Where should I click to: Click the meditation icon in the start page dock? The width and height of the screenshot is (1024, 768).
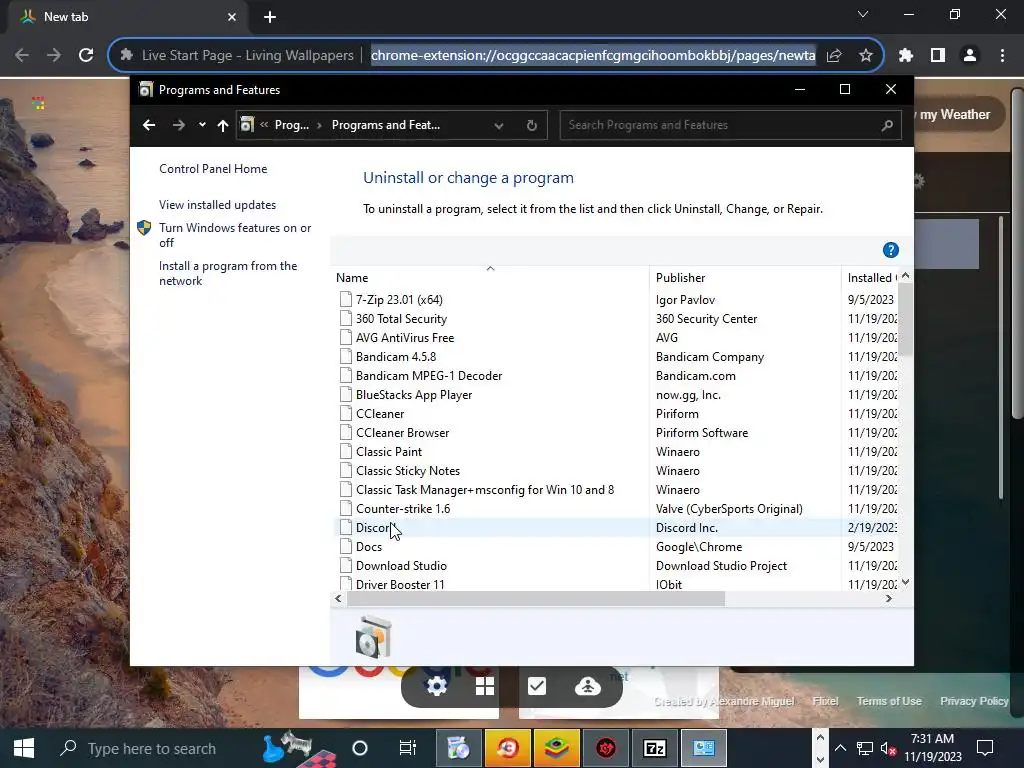pos(588,686)
